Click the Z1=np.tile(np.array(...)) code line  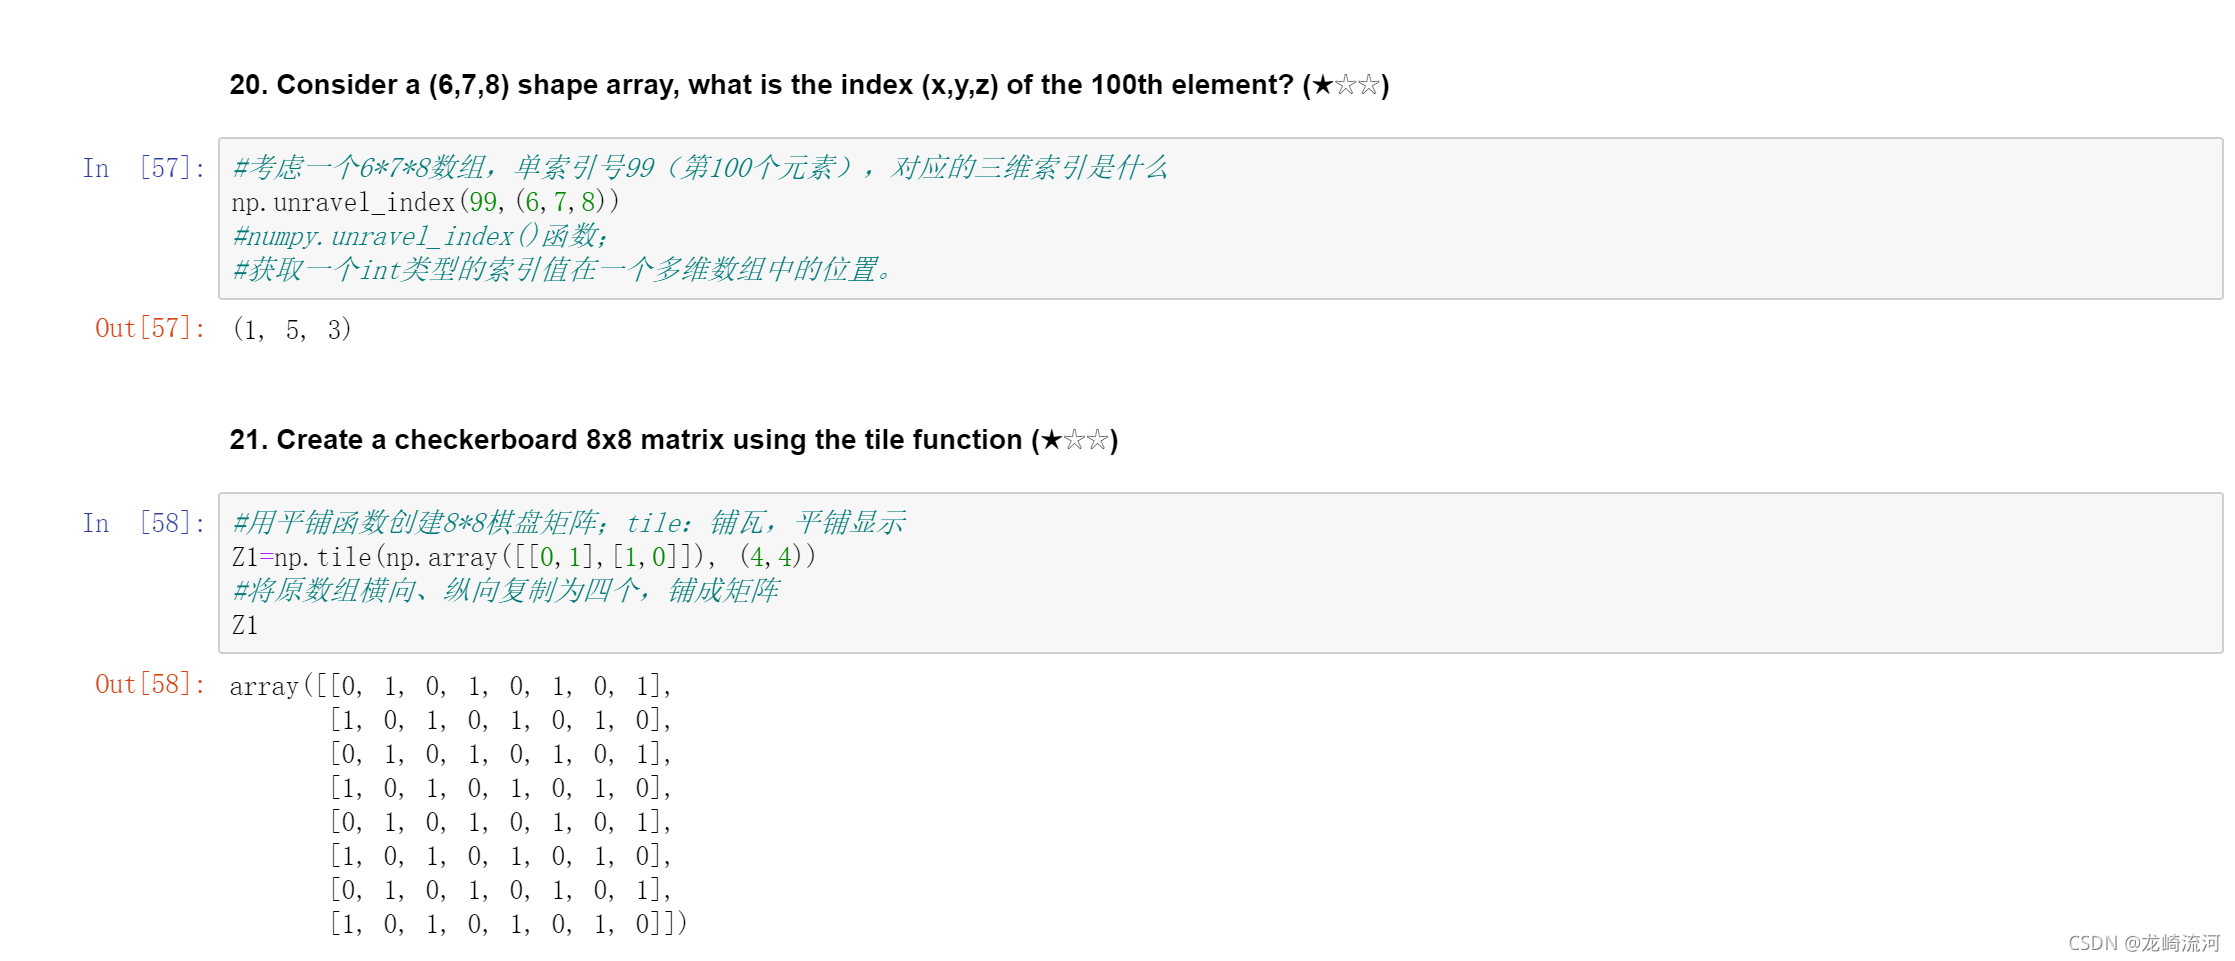(524, 557)
